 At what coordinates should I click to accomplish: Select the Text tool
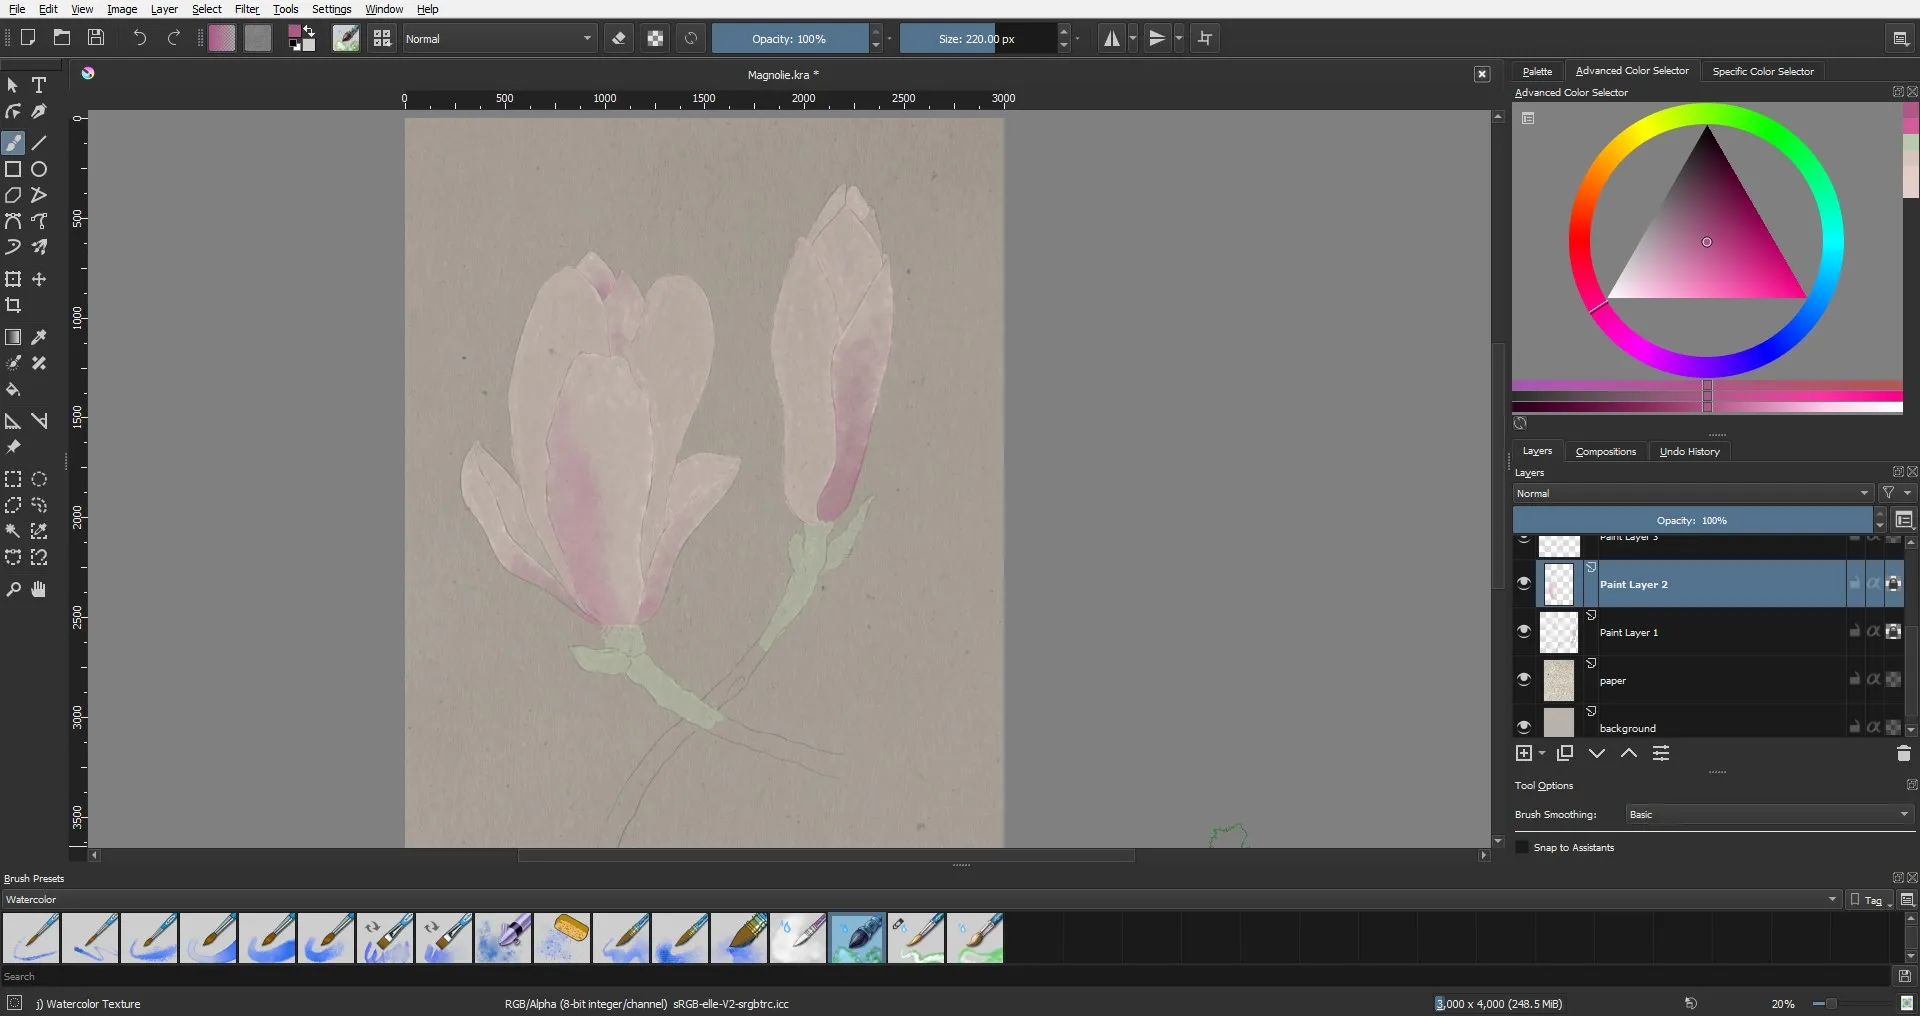click(39, 86)
